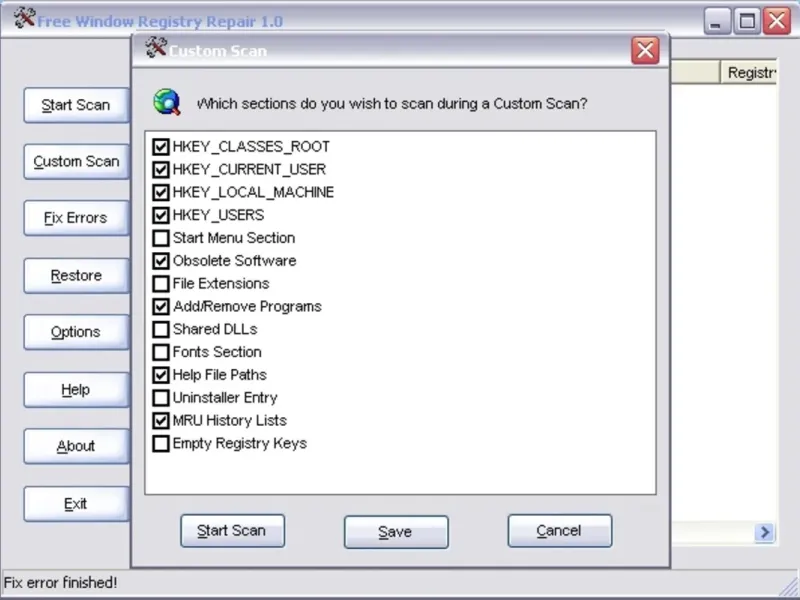Viewport: 800px width, 600px height.
Task: Uncheck Help File Paths box
Action: click(161, 375)
